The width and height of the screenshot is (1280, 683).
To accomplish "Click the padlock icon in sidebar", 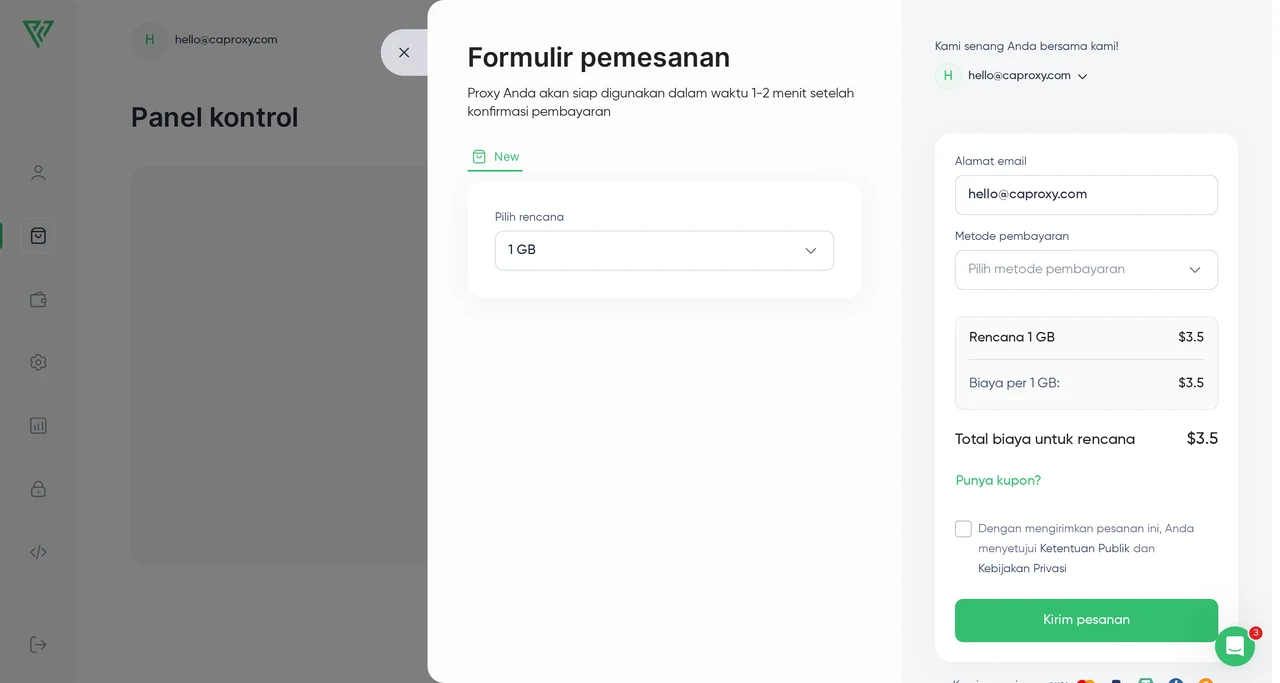I will pyautogui.click(x=38, y=489).
